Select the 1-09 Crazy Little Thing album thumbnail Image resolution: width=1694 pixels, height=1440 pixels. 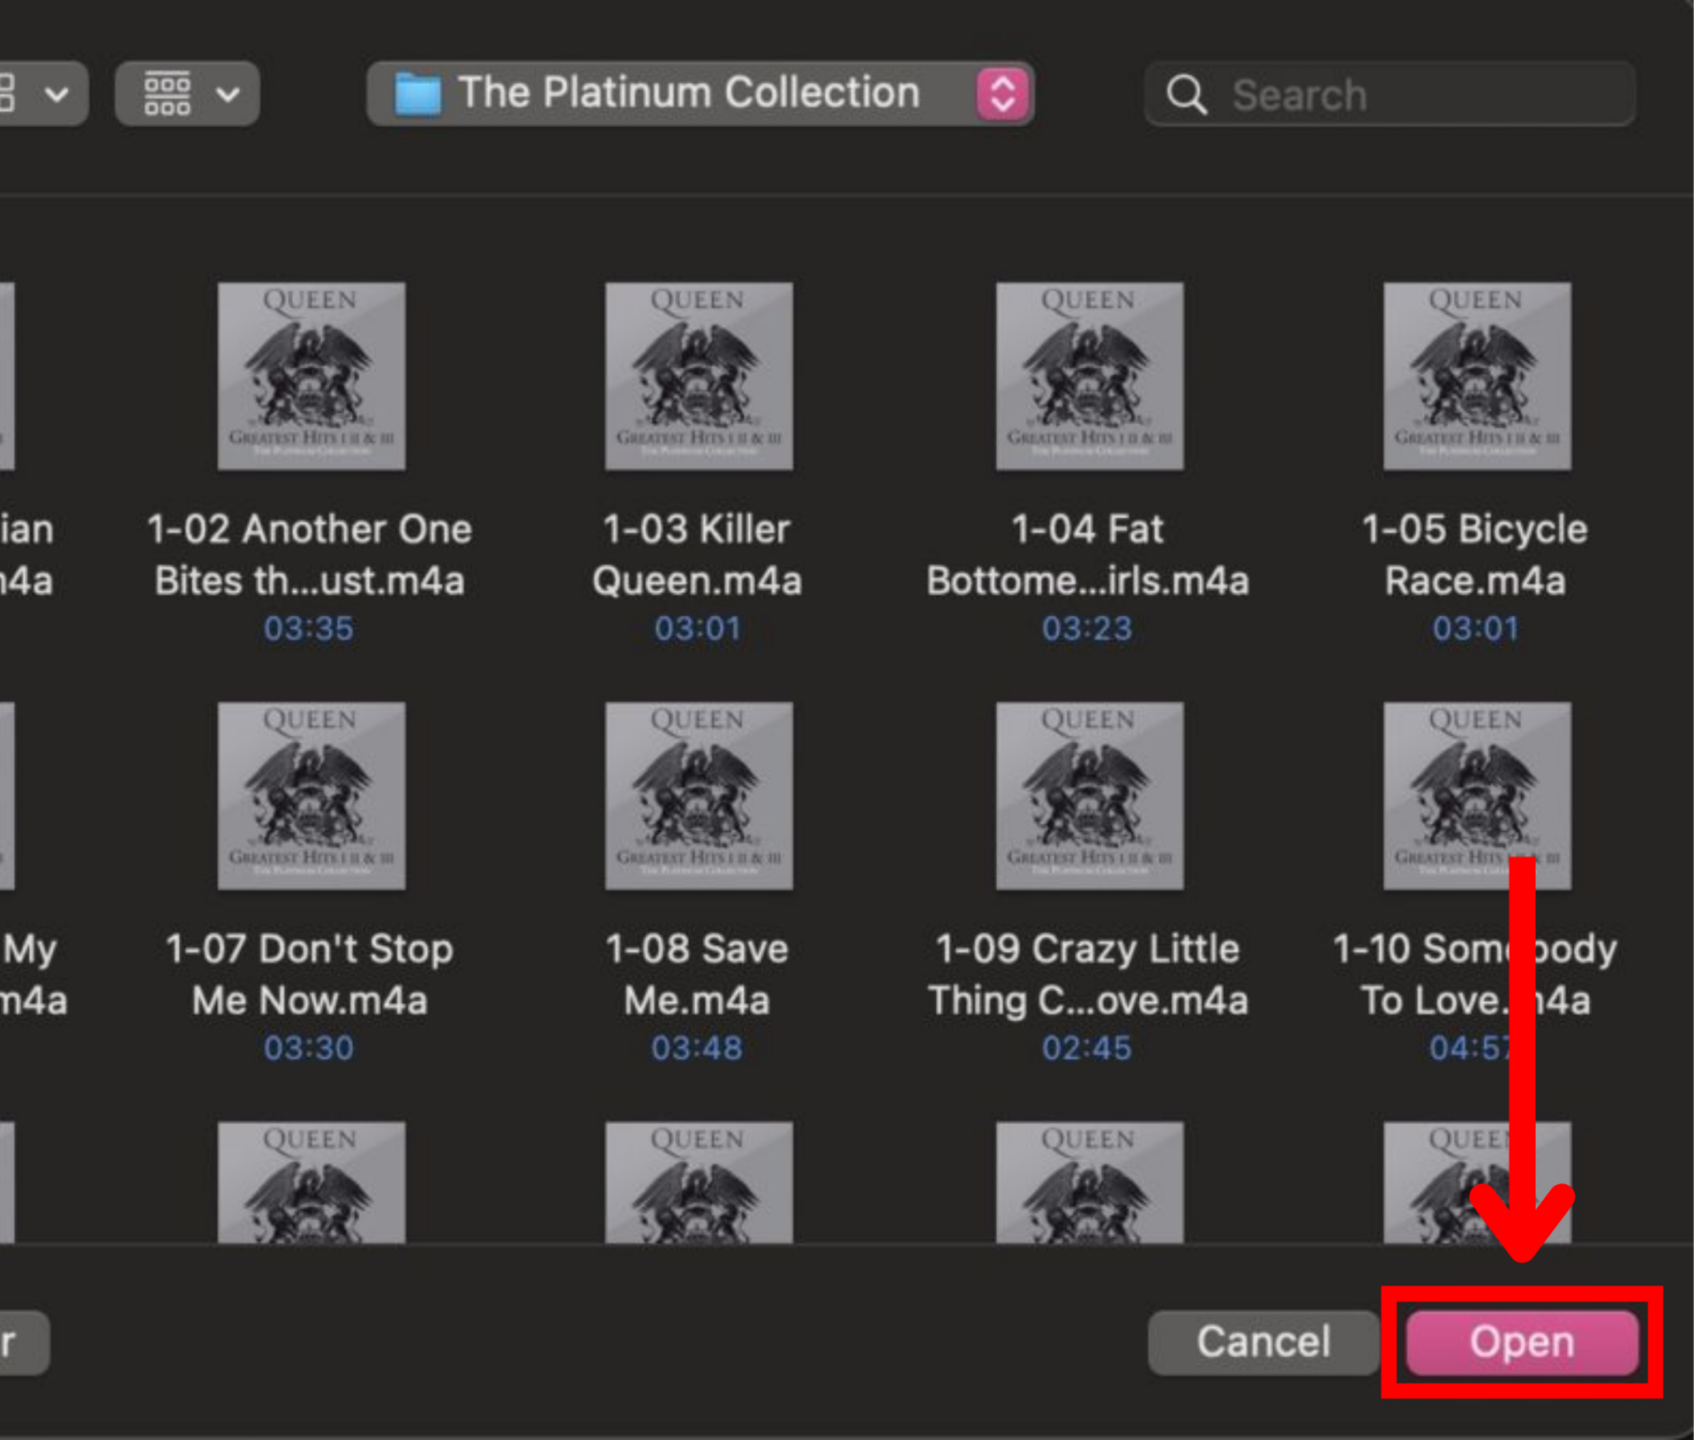[x=1089, y=796]
